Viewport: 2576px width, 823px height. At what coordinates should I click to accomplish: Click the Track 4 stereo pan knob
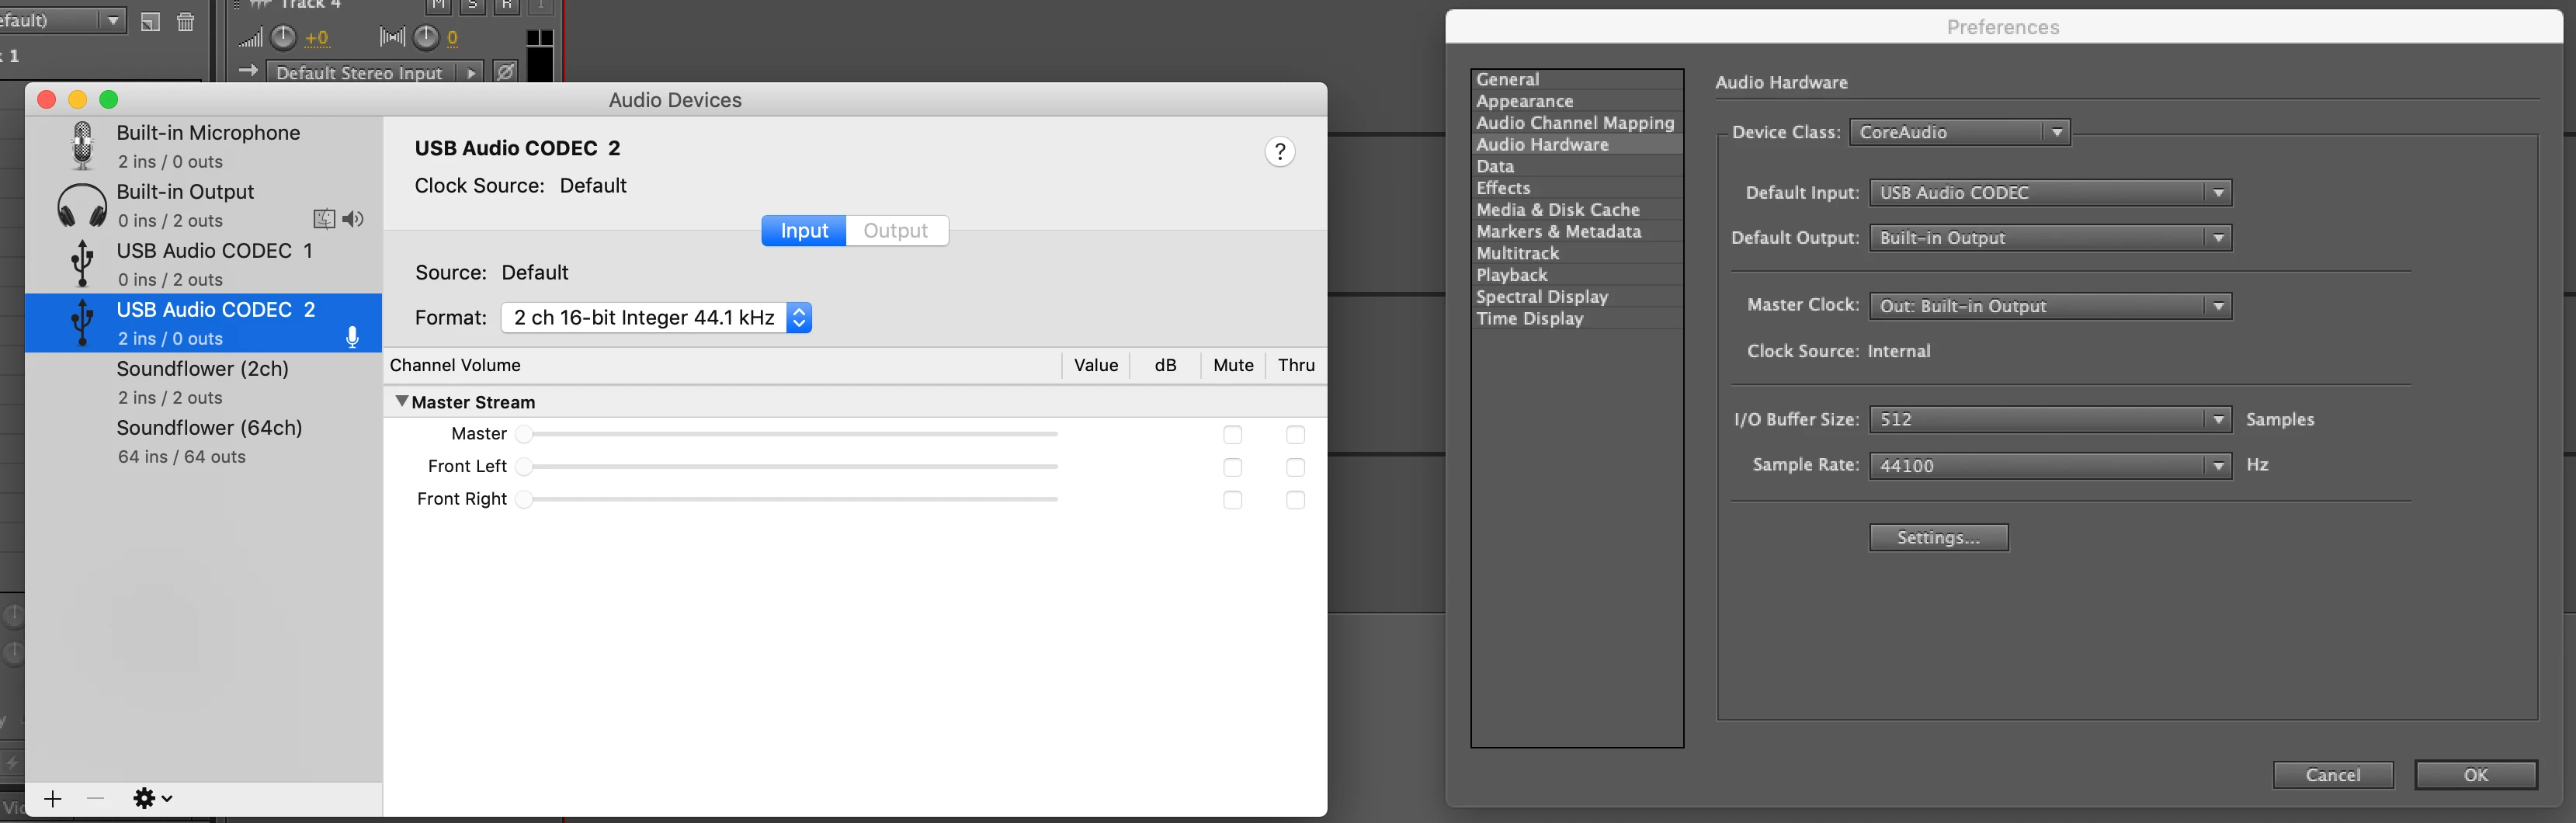click(x=426, y=38)
